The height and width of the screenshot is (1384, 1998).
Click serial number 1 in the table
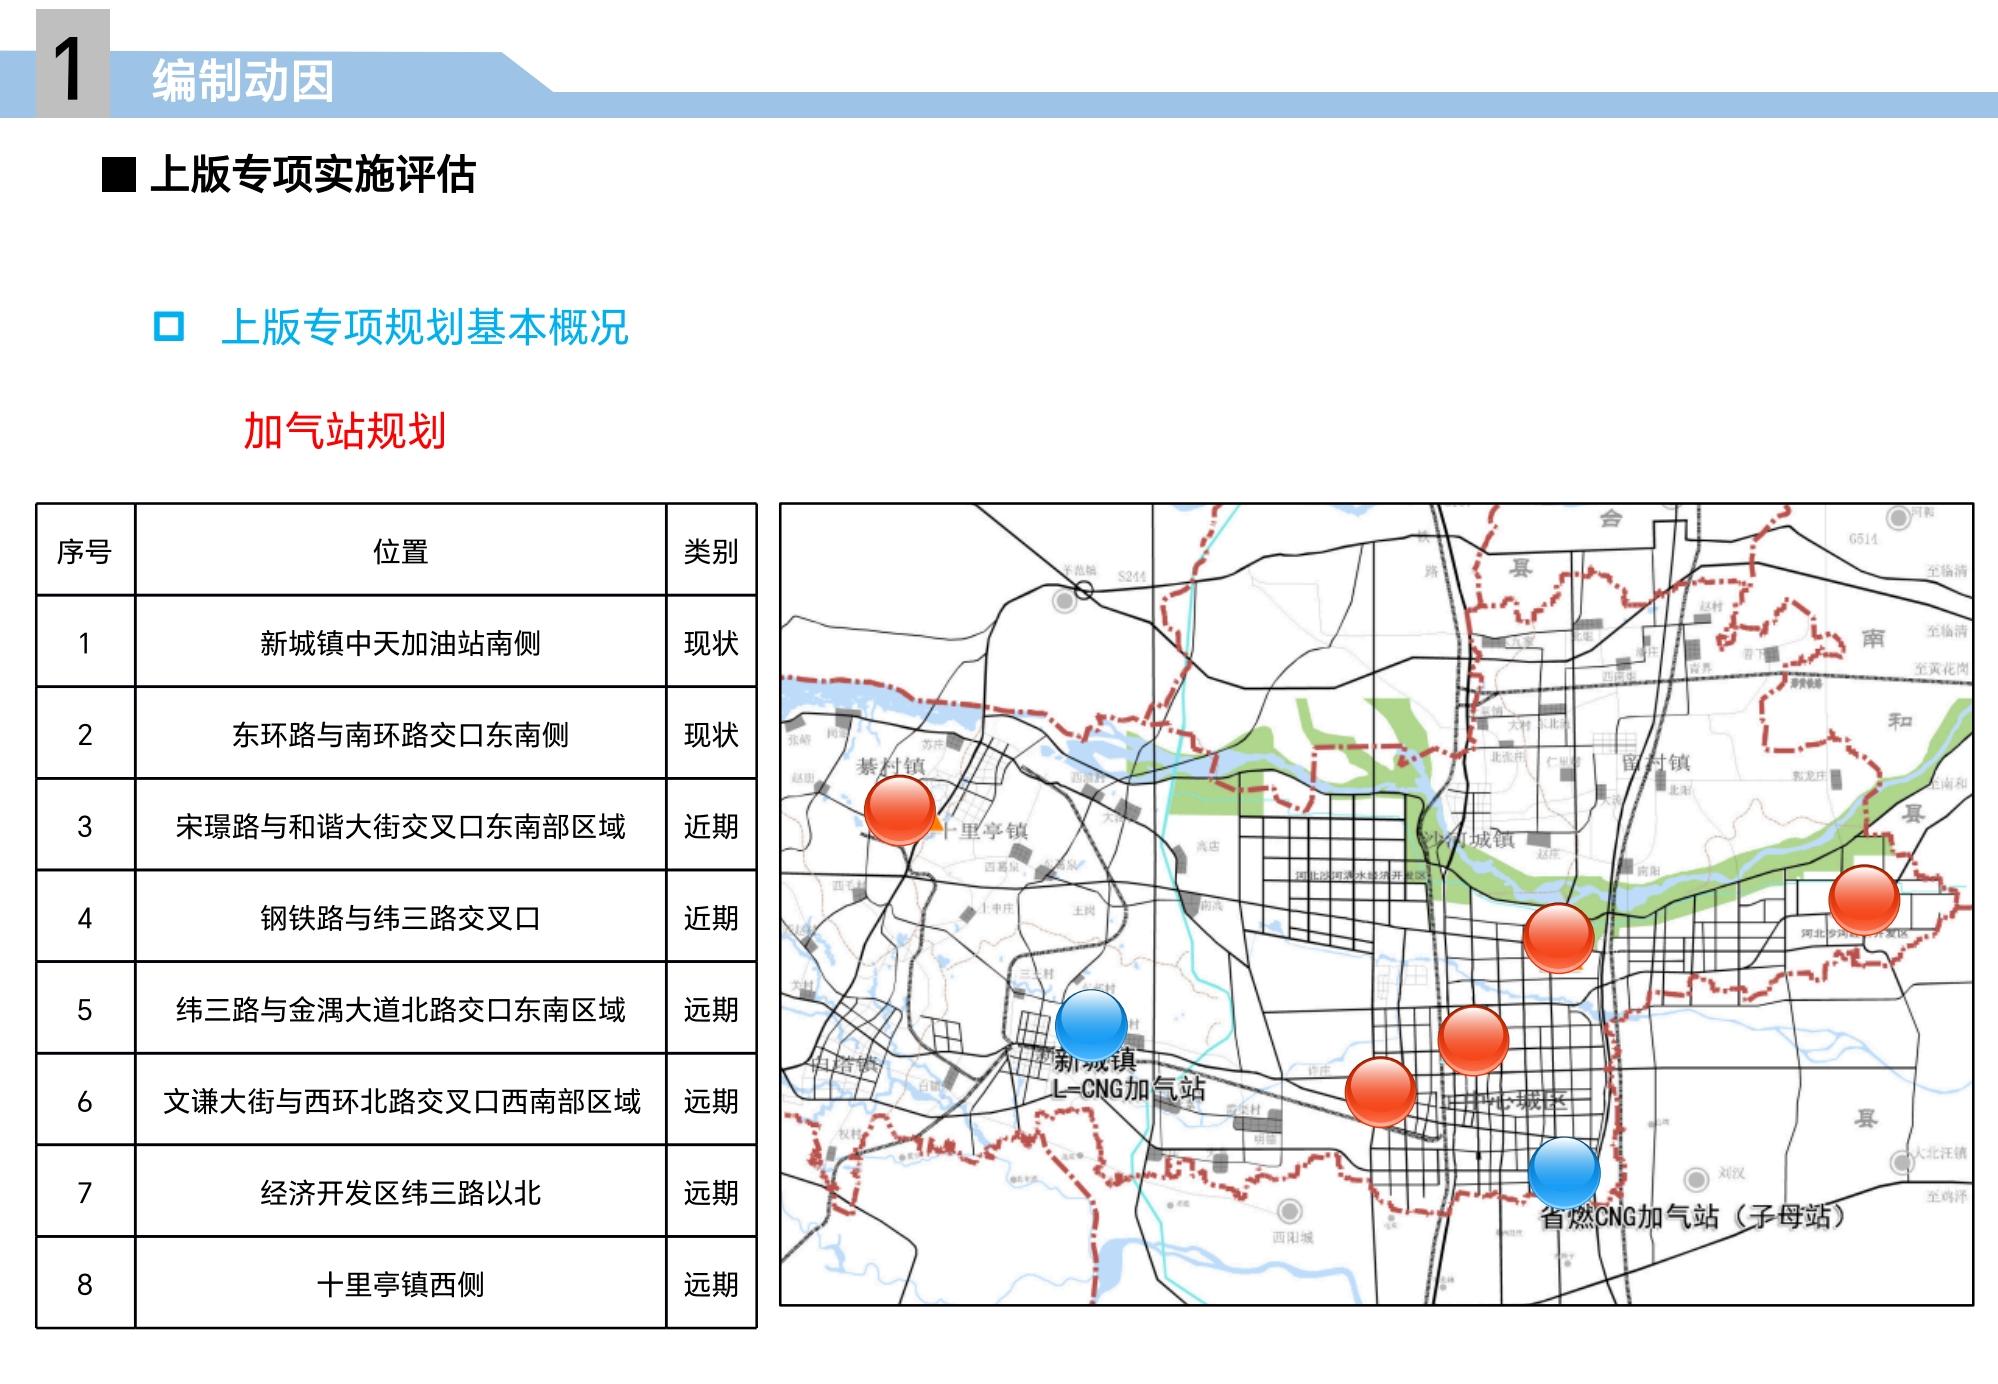85,643
